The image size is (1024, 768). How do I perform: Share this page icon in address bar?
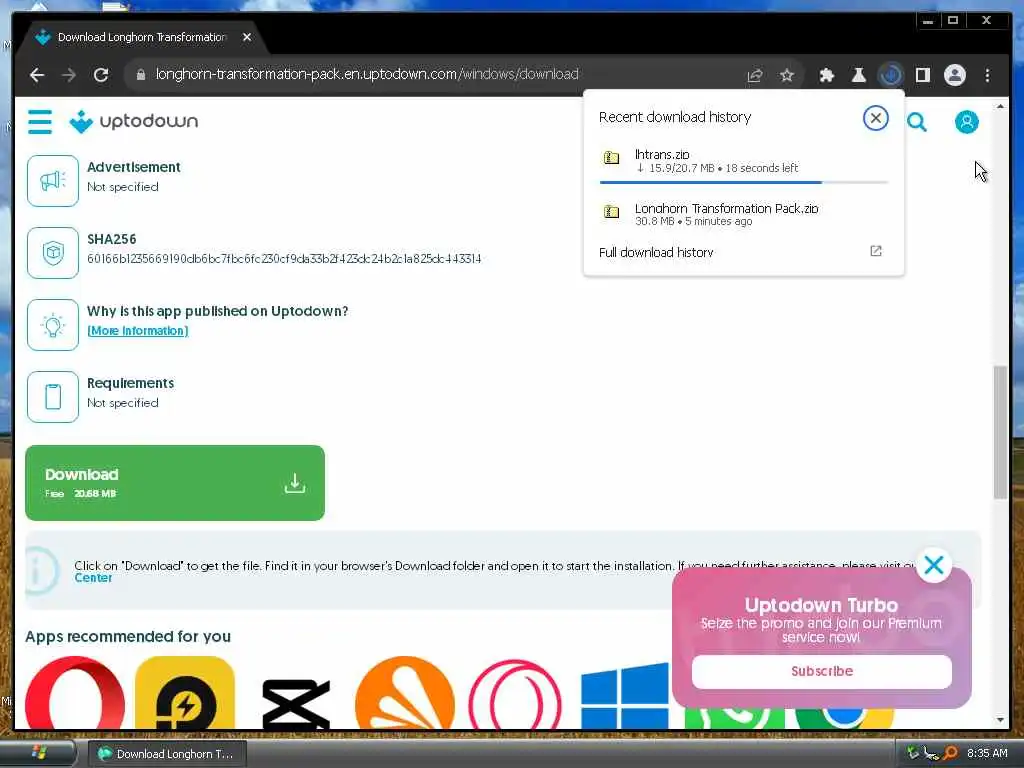(x=754, y=75)
